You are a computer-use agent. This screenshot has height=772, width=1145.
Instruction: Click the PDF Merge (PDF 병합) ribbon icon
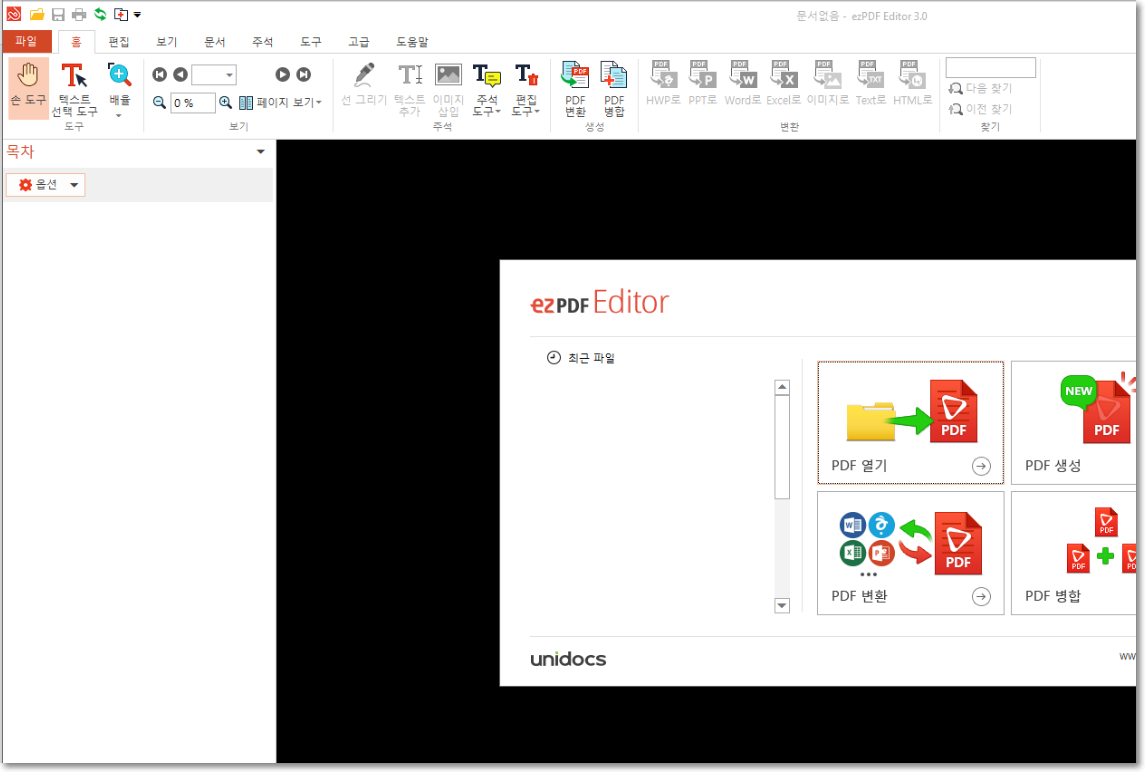614,89
